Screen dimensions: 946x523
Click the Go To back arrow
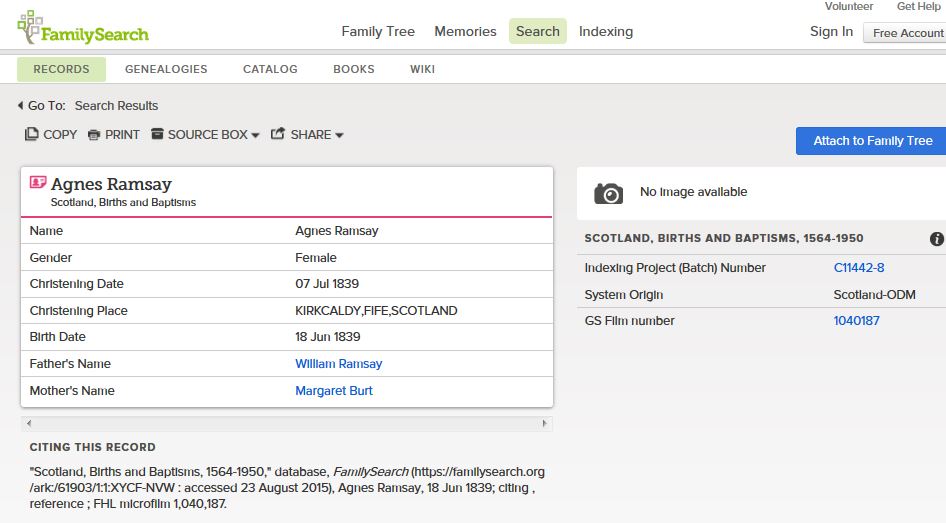(x=21, y=106)
